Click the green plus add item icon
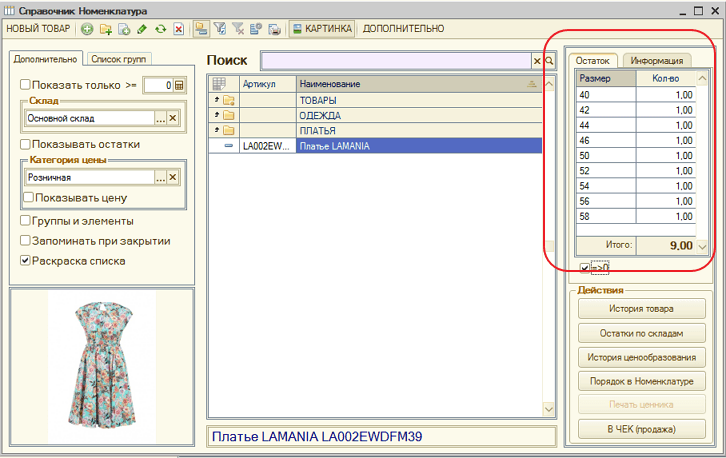The image size is (726, 458). (87, 29)
